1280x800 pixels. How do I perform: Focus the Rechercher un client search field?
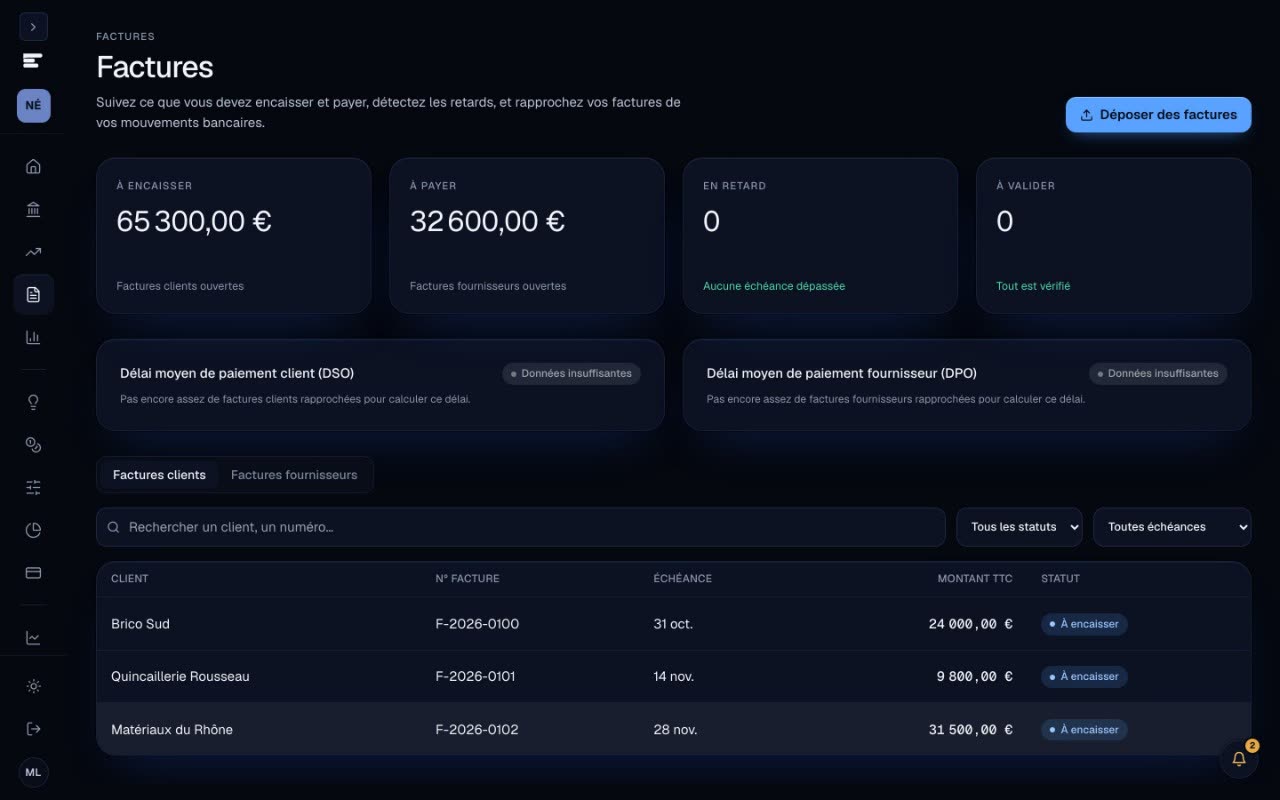pos(520,527)
